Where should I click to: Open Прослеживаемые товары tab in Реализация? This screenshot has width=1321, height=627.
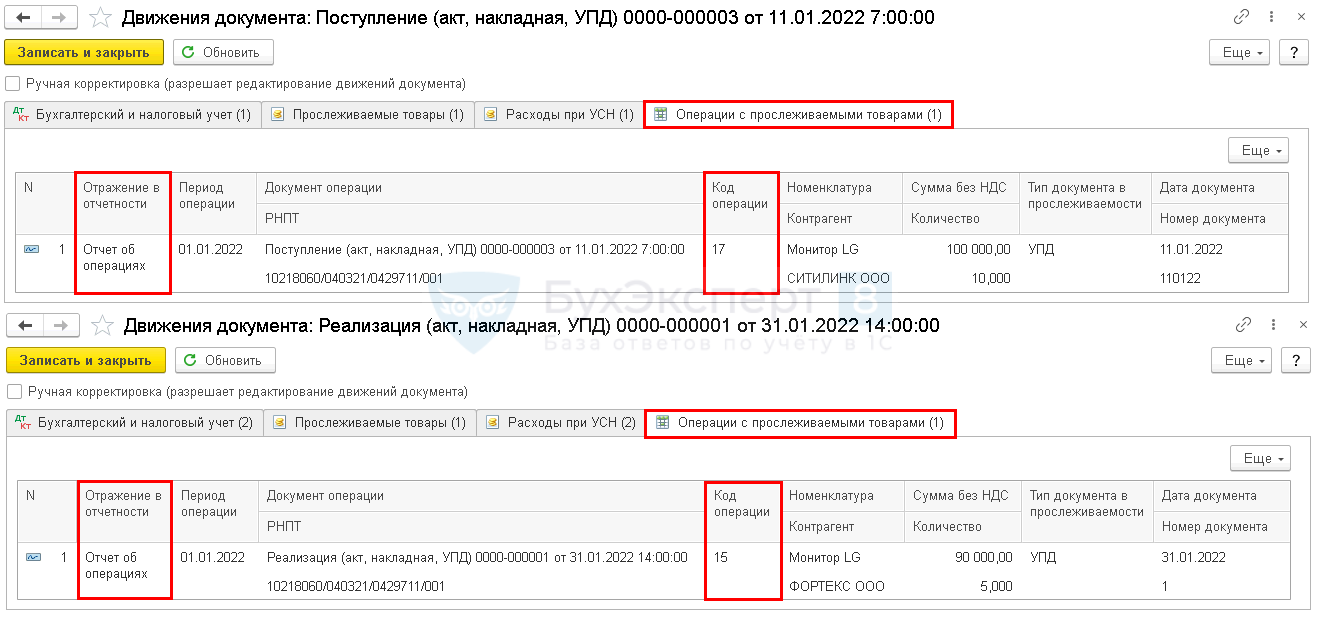369,423
